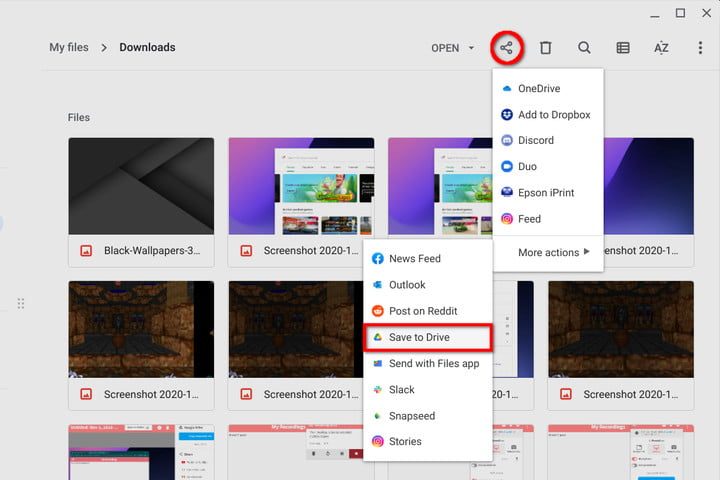Select the Black-Wallpapers-3 thumbnail
This screenshot has height=480, width=720.
141,186
